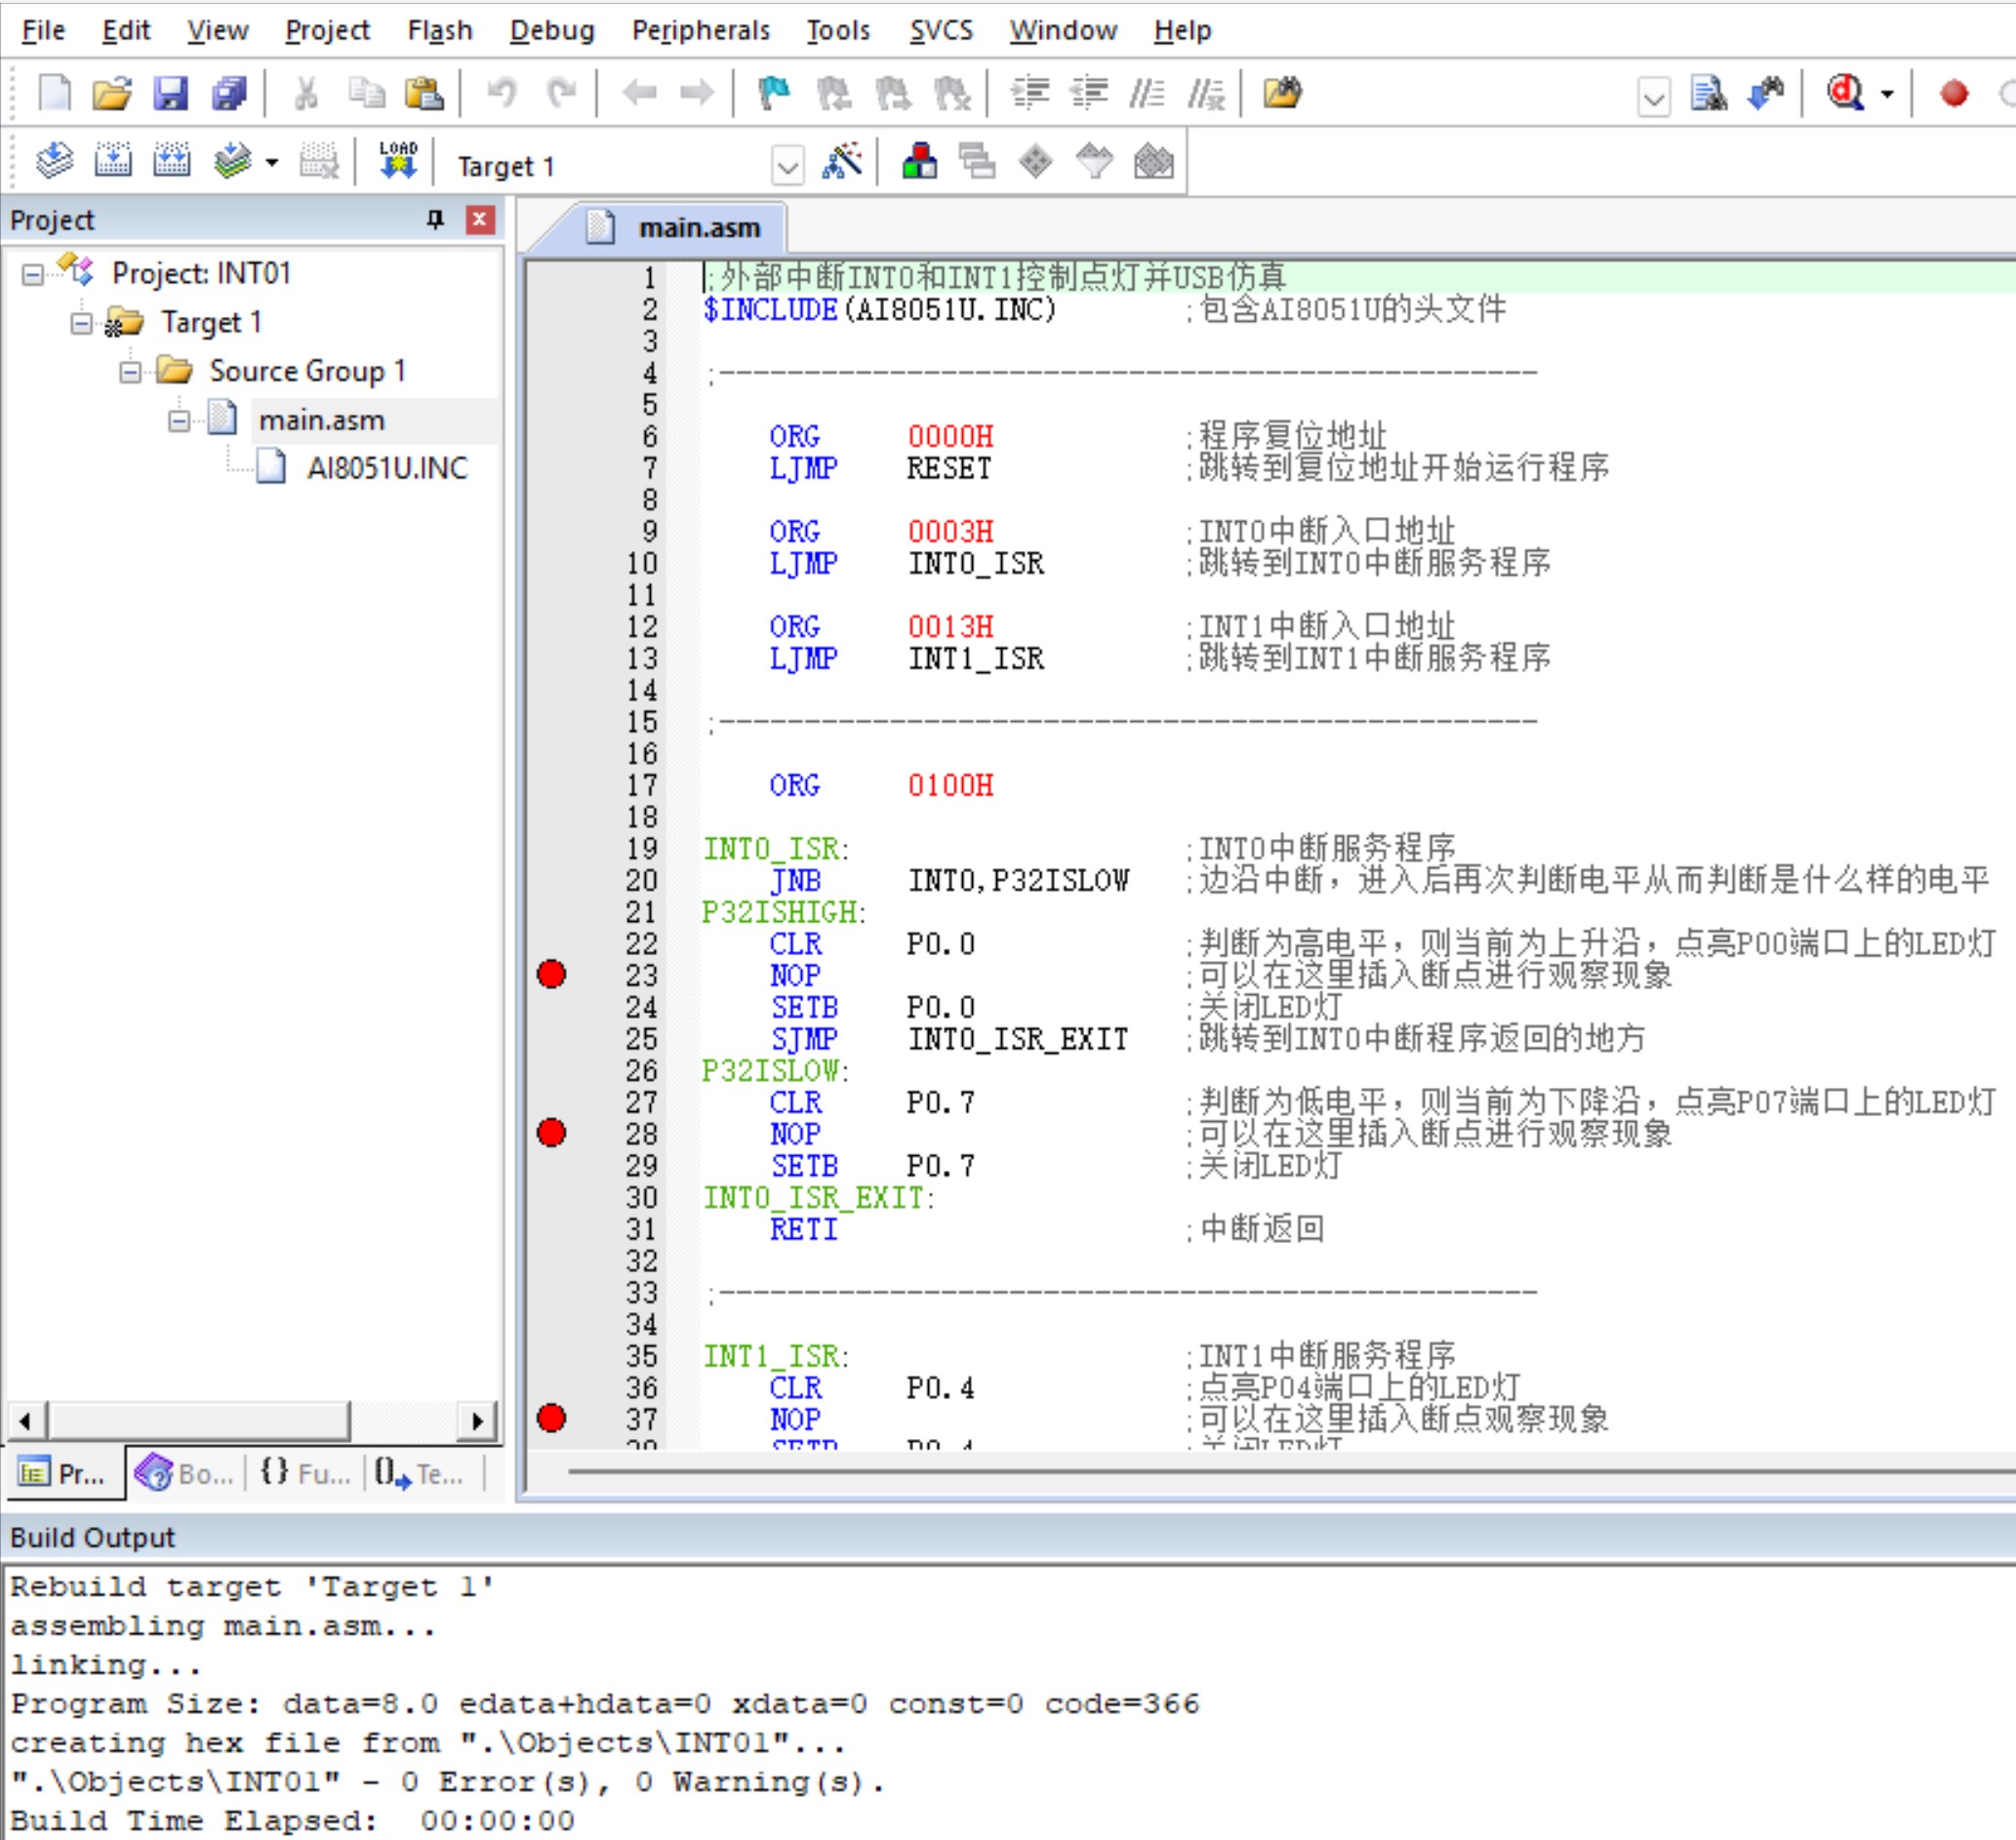Open the Flash menu
The image size is (2016, 1840).
click(x=439, y=30)
